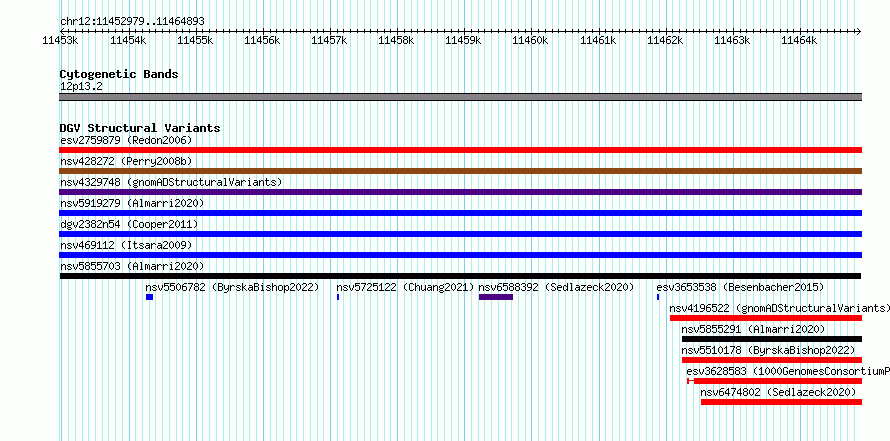Click the nsv4329748 (gnomADStructuralVariants) label
The width and height of the screenshot is (890, 441).
pos(171,182)
